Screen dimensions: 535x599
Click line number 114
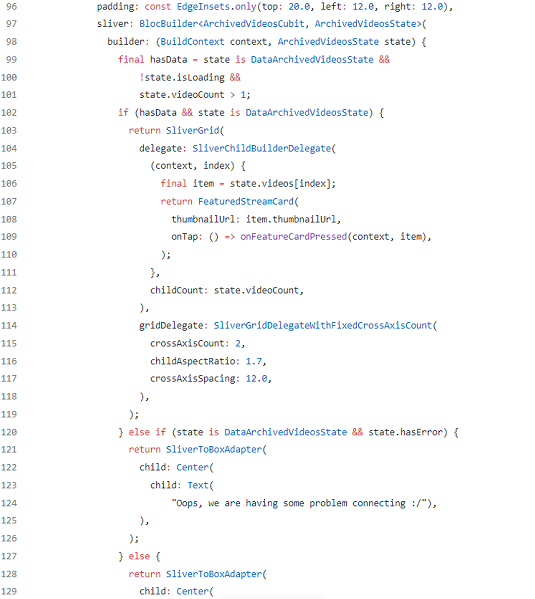tap(9, 325)
